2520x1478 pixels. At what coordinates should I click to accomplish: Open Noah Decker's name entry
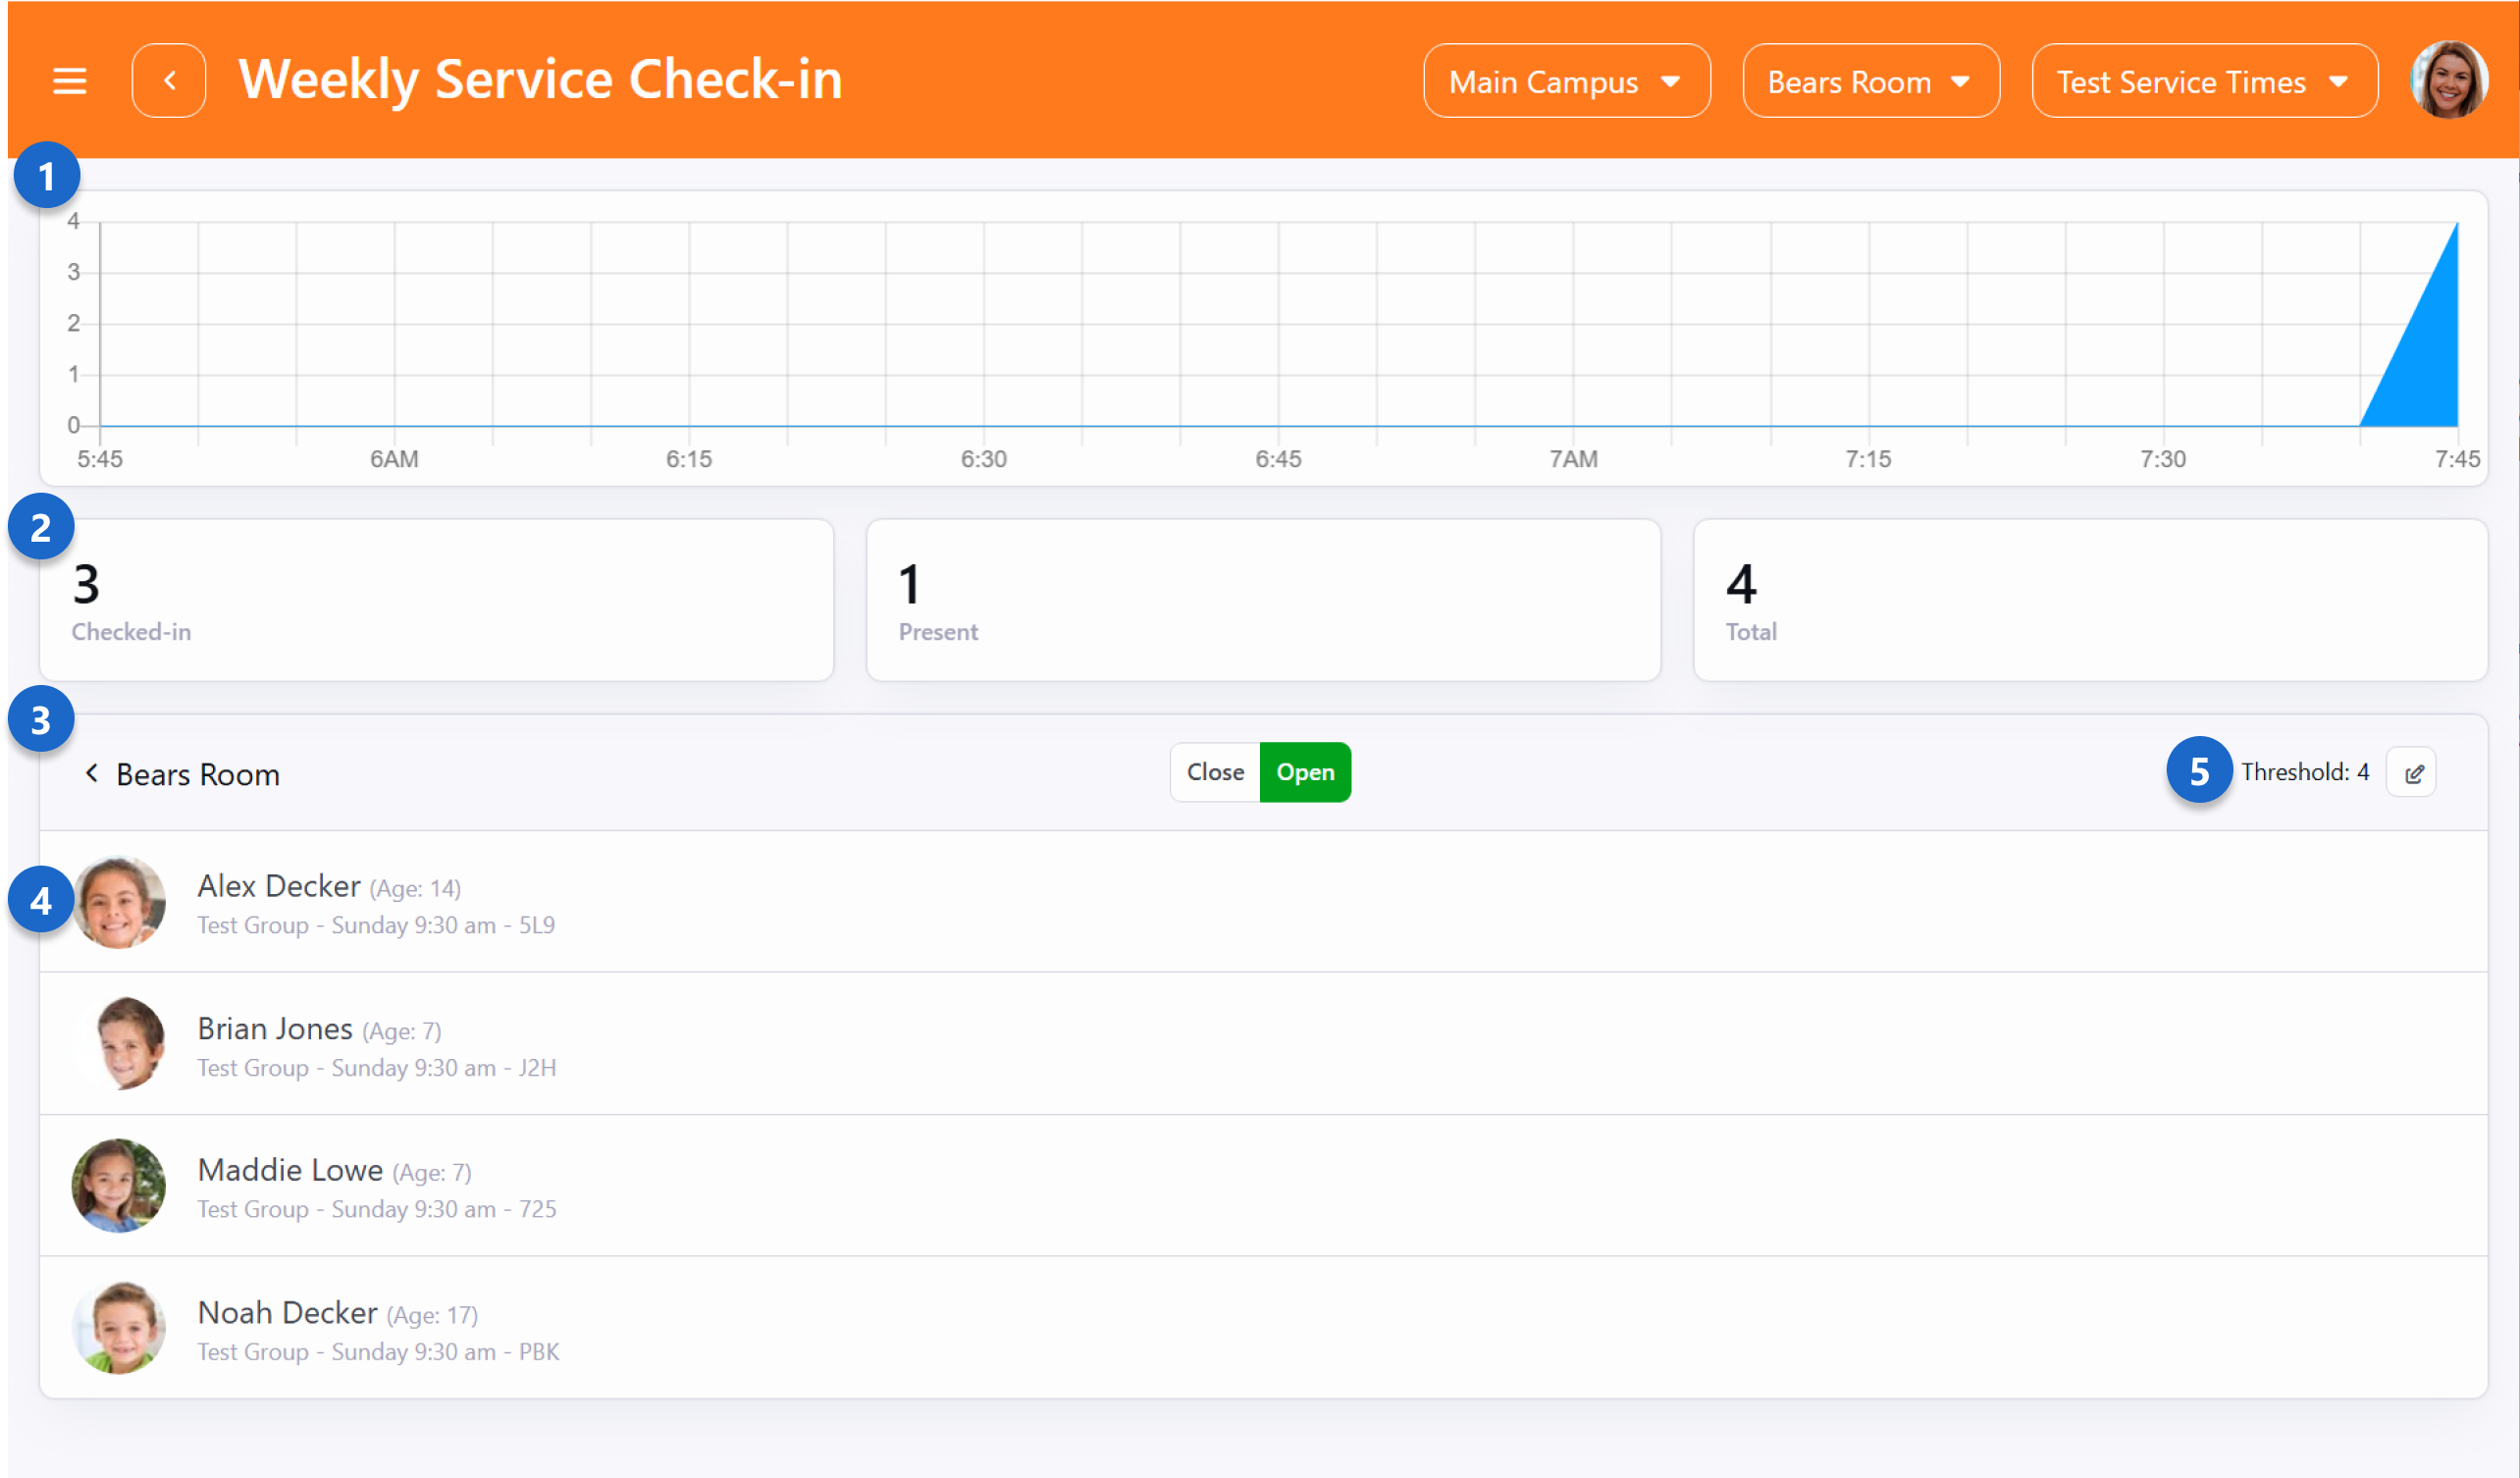point(288,1313)
